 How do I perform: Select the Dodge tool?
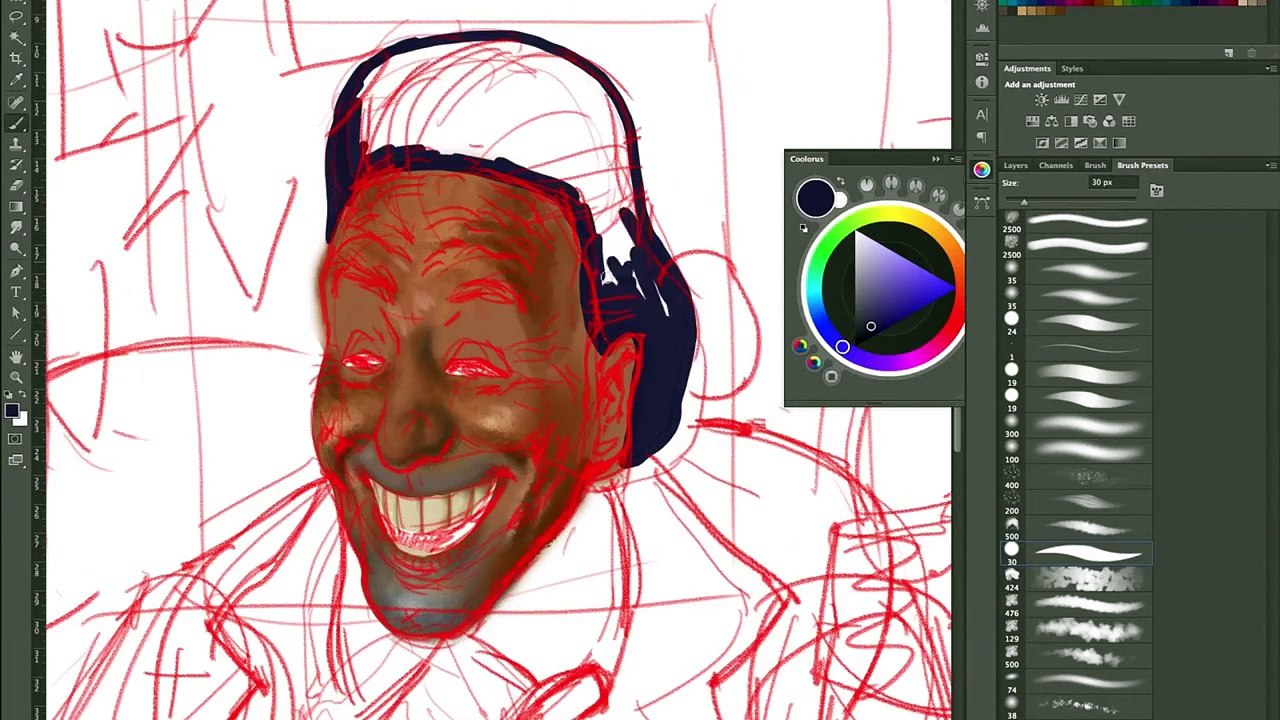pyautogui.click(x=16, y=249)
